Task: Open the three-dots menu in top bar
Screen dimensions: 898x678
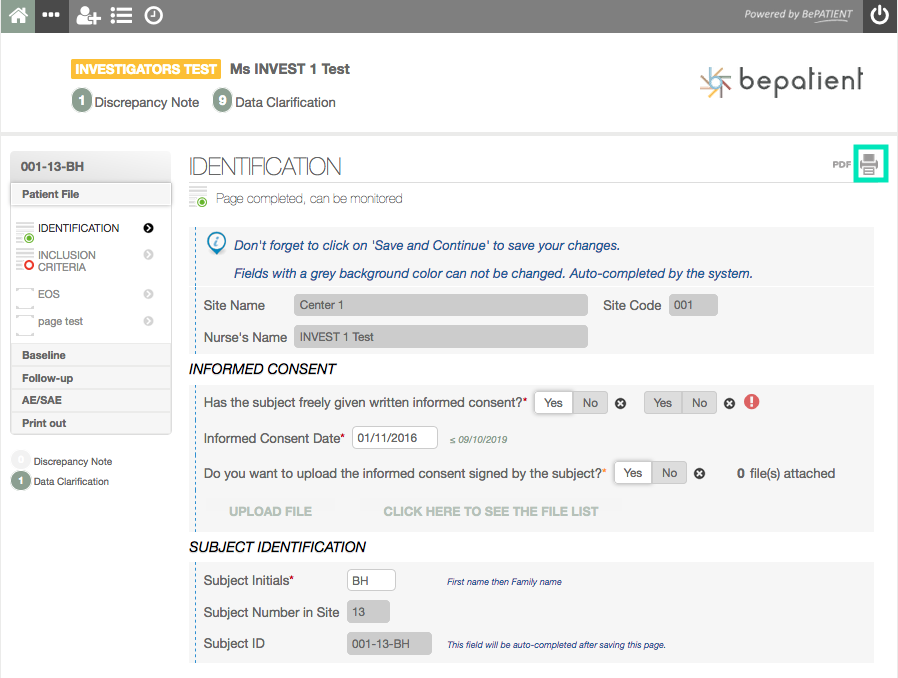Action: (x=51, y=16)
